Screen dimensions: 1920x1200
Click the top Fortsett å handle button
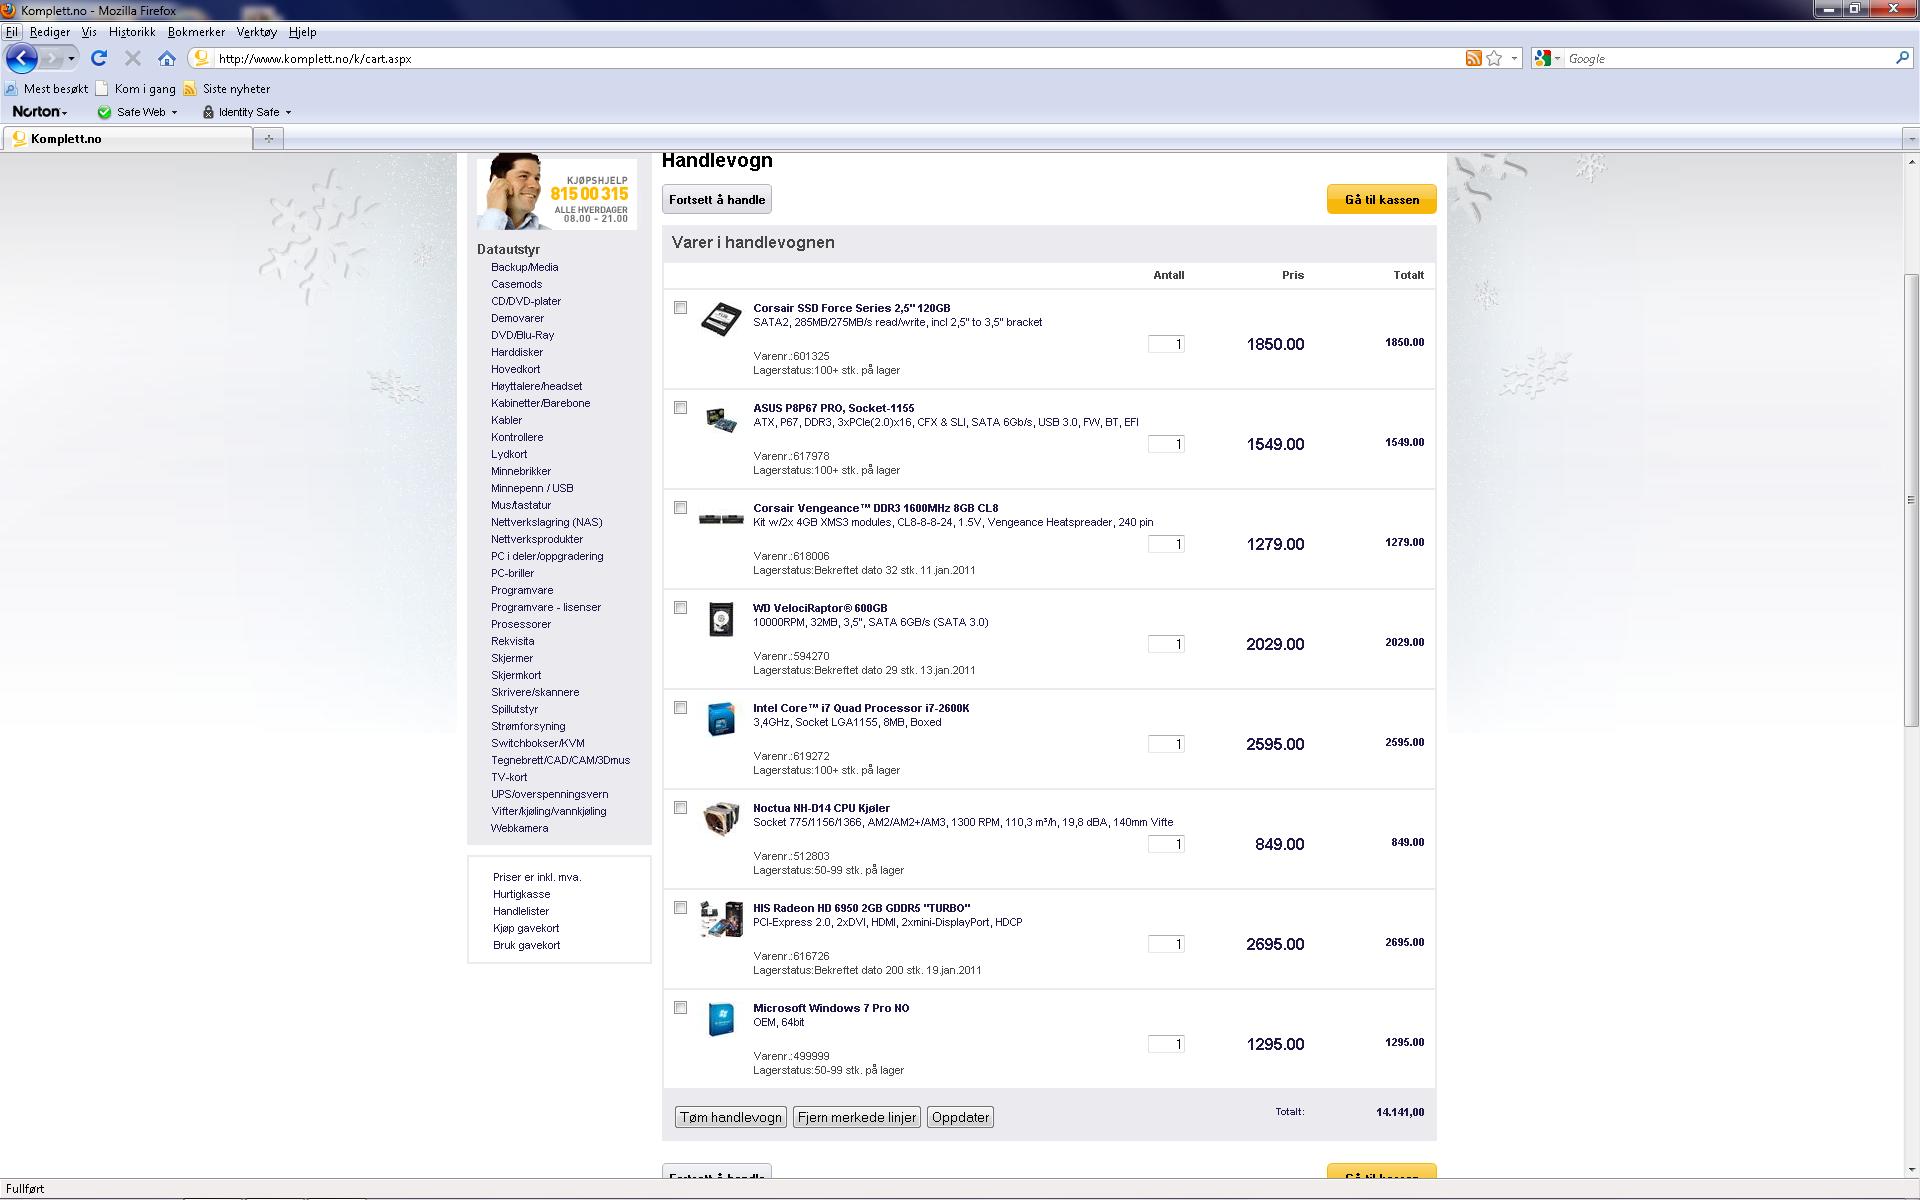[x=717, y=199]
